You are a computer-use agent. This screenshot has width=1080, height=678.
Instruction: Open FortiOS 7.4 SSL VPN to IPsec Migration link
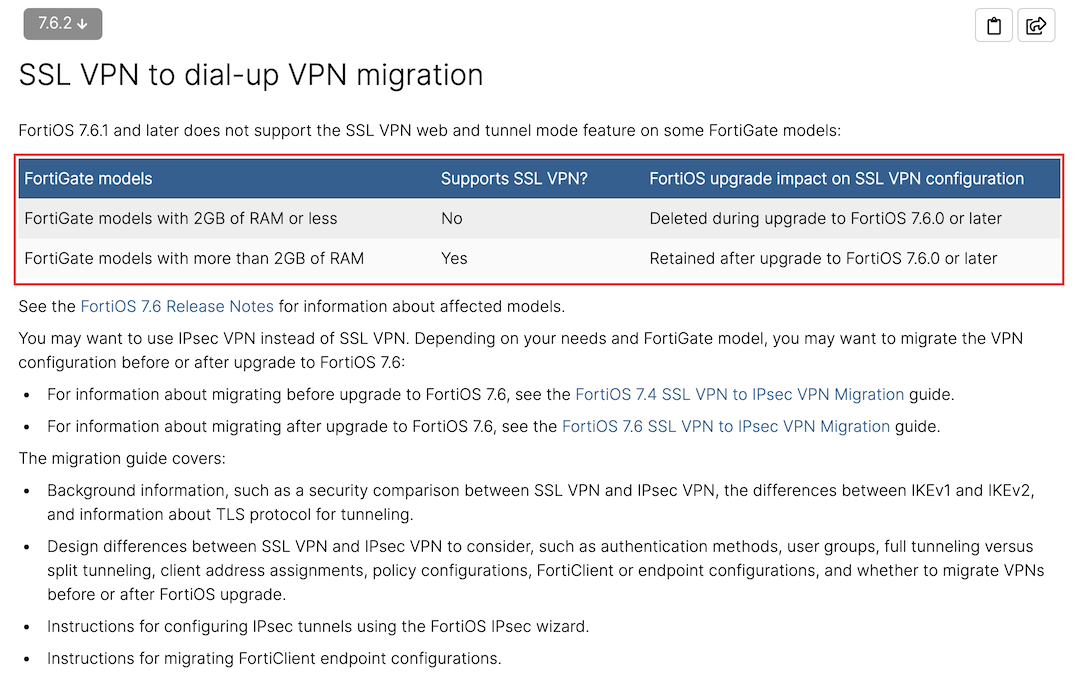click(x=739, y=395)
